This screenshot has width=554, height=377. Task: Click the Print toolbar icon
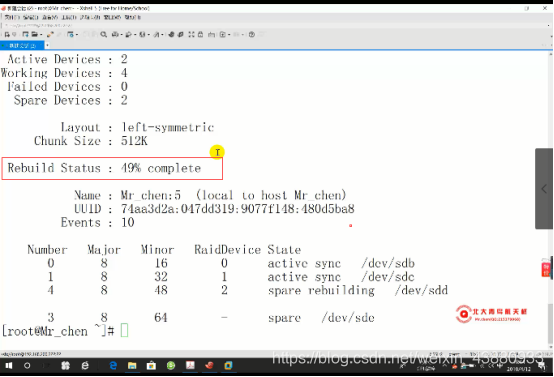coord(115,34)
